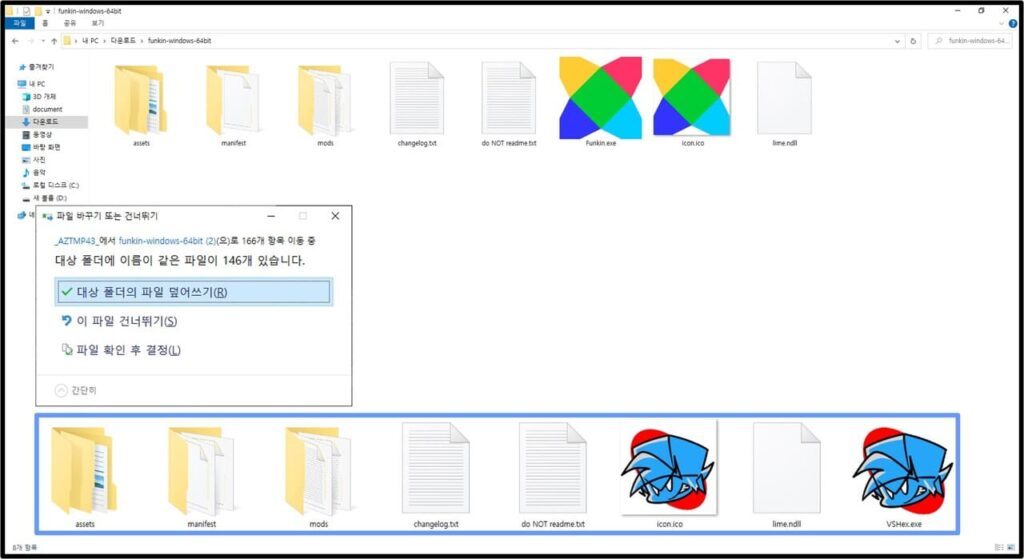Click the _AZTMP43_ source link in dialog

pos(76,241)
